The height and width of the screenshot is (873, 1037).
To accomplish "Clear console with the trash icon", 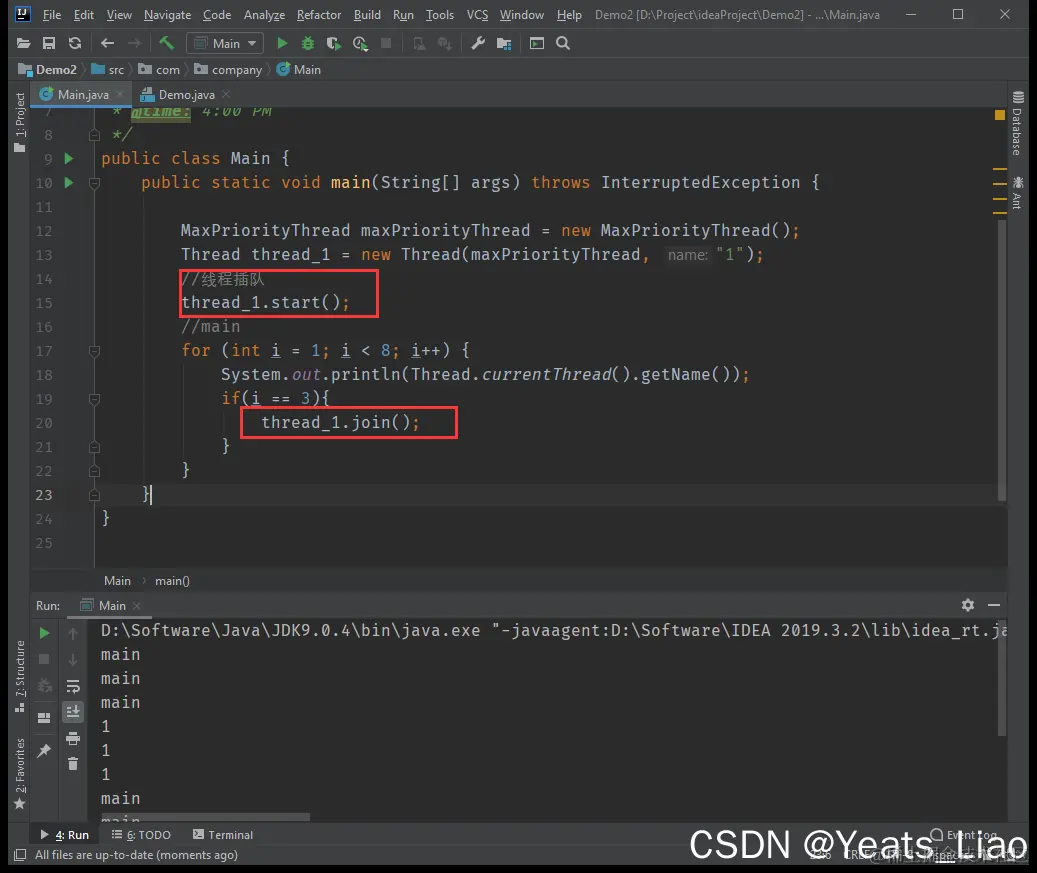I will click(x=73, y=764).
